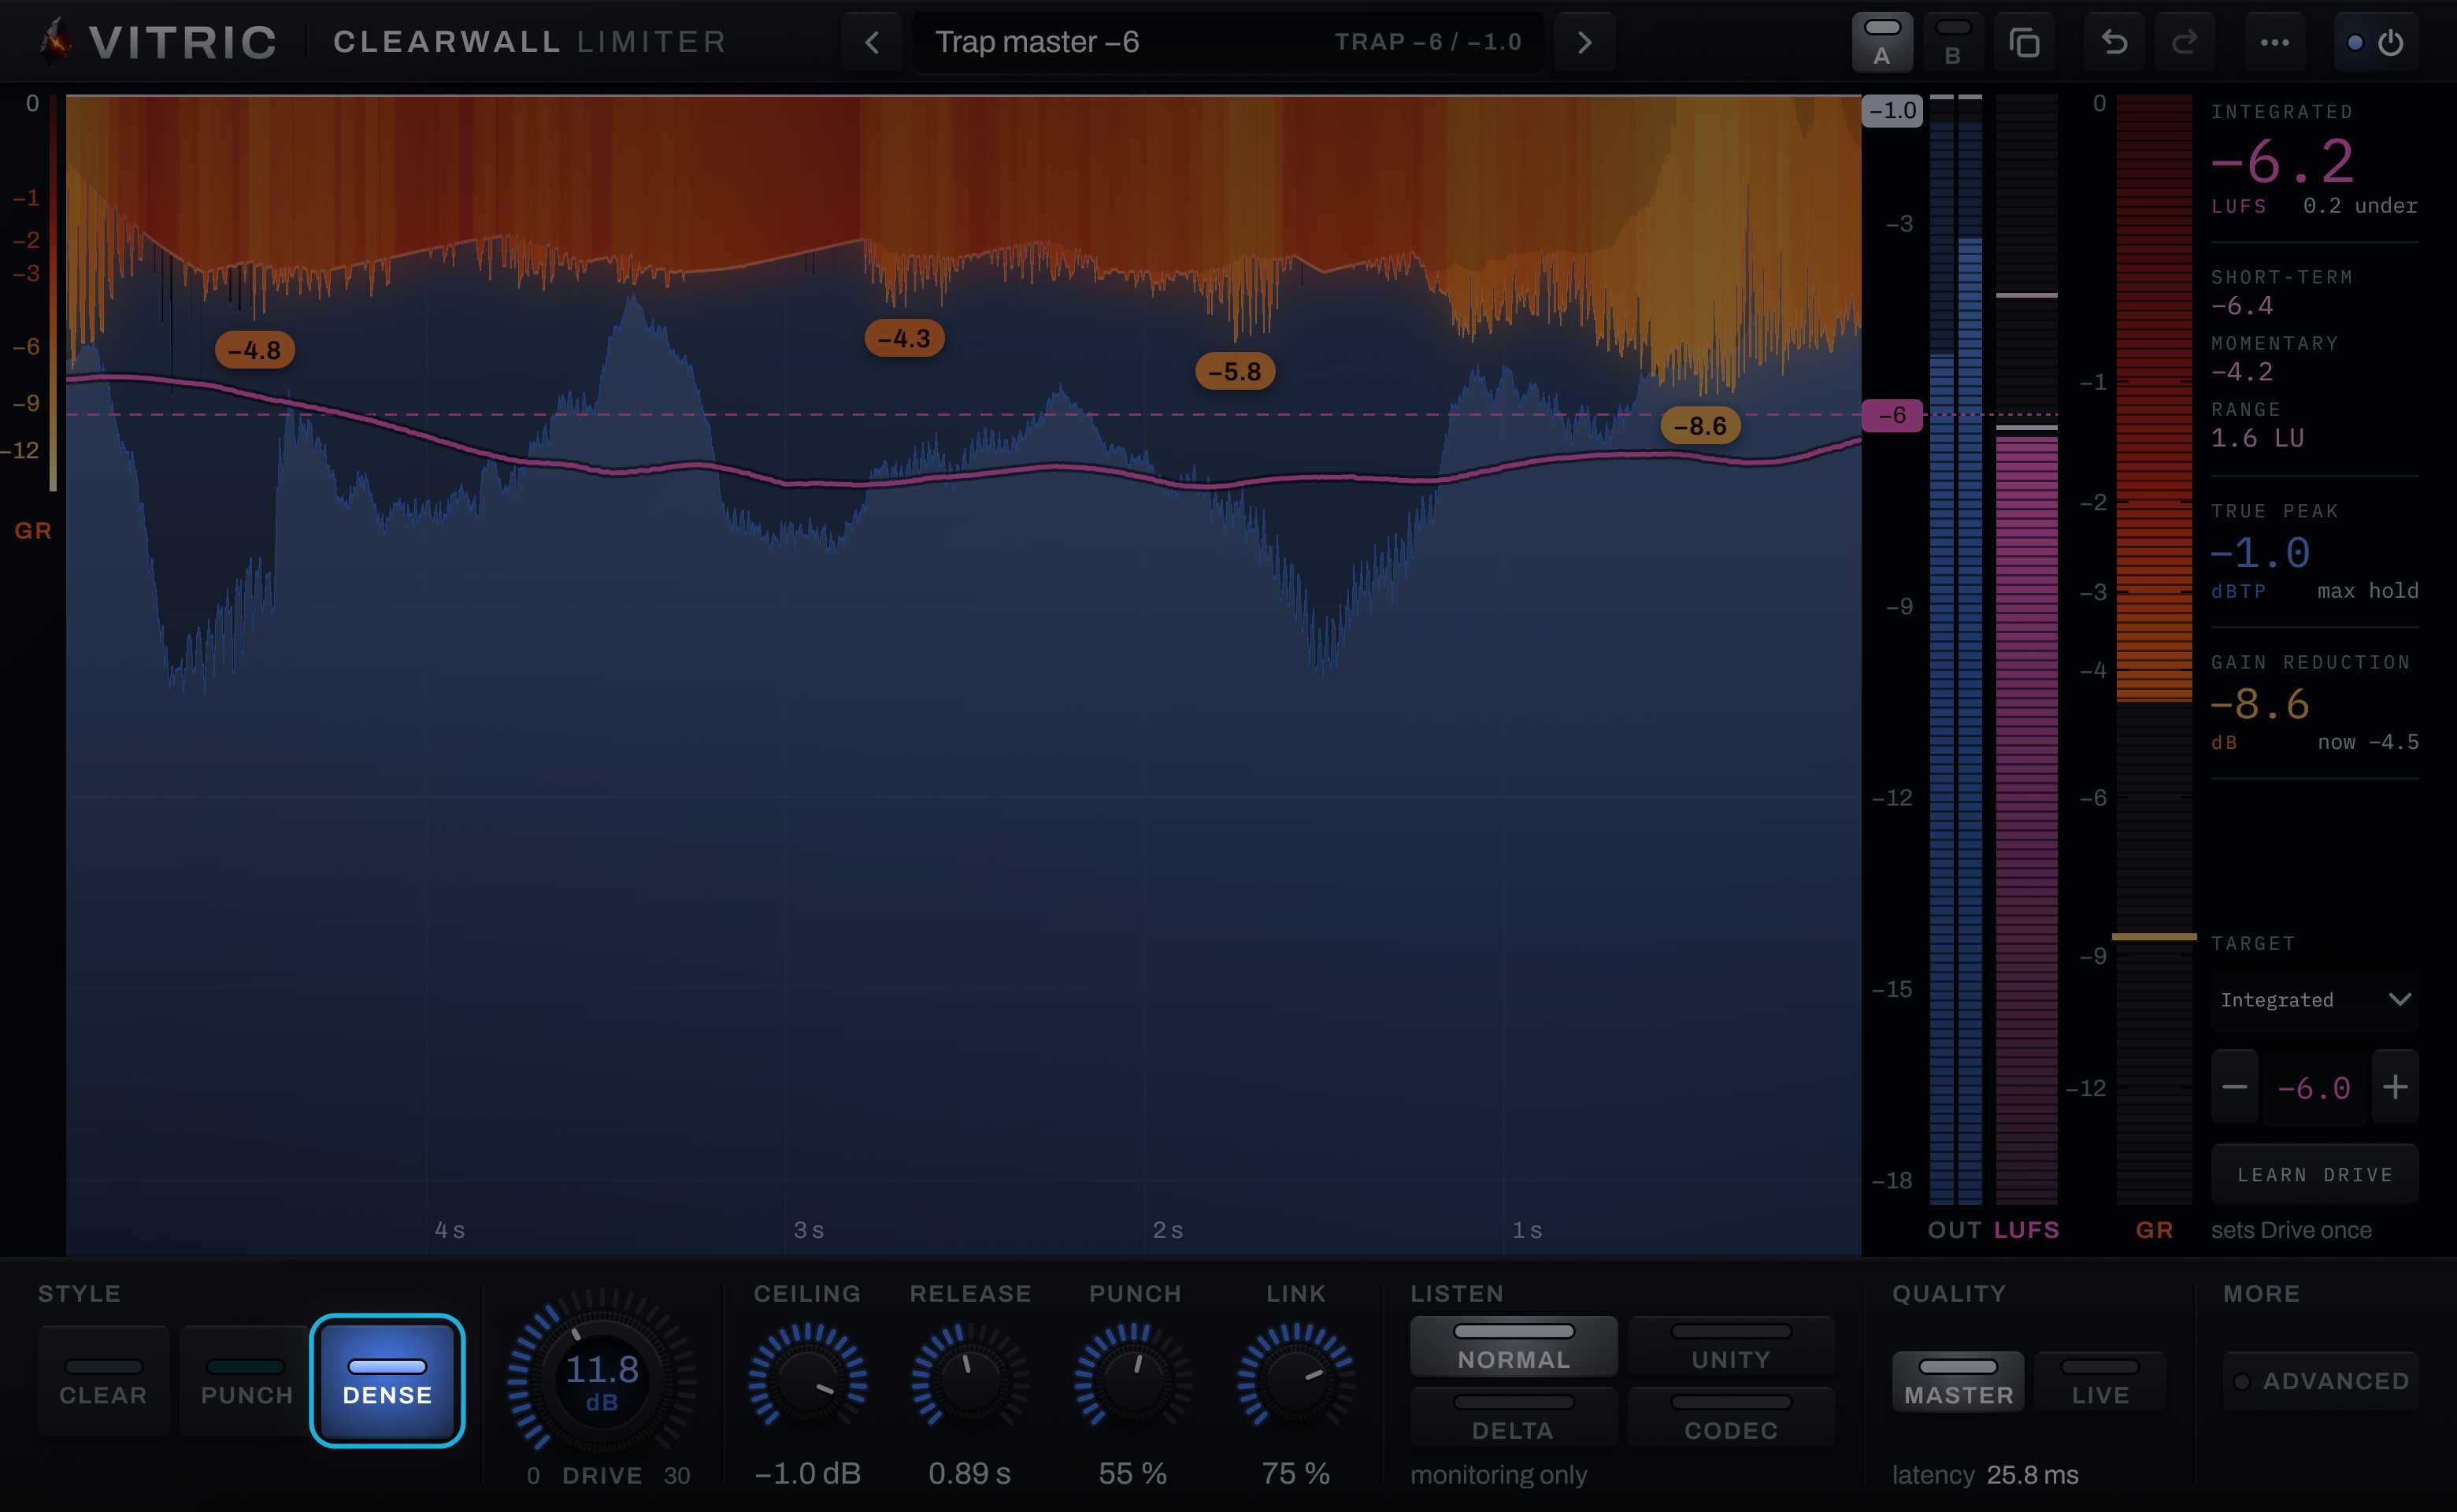Click LEARN DRIVE button

point(2315,1174)
